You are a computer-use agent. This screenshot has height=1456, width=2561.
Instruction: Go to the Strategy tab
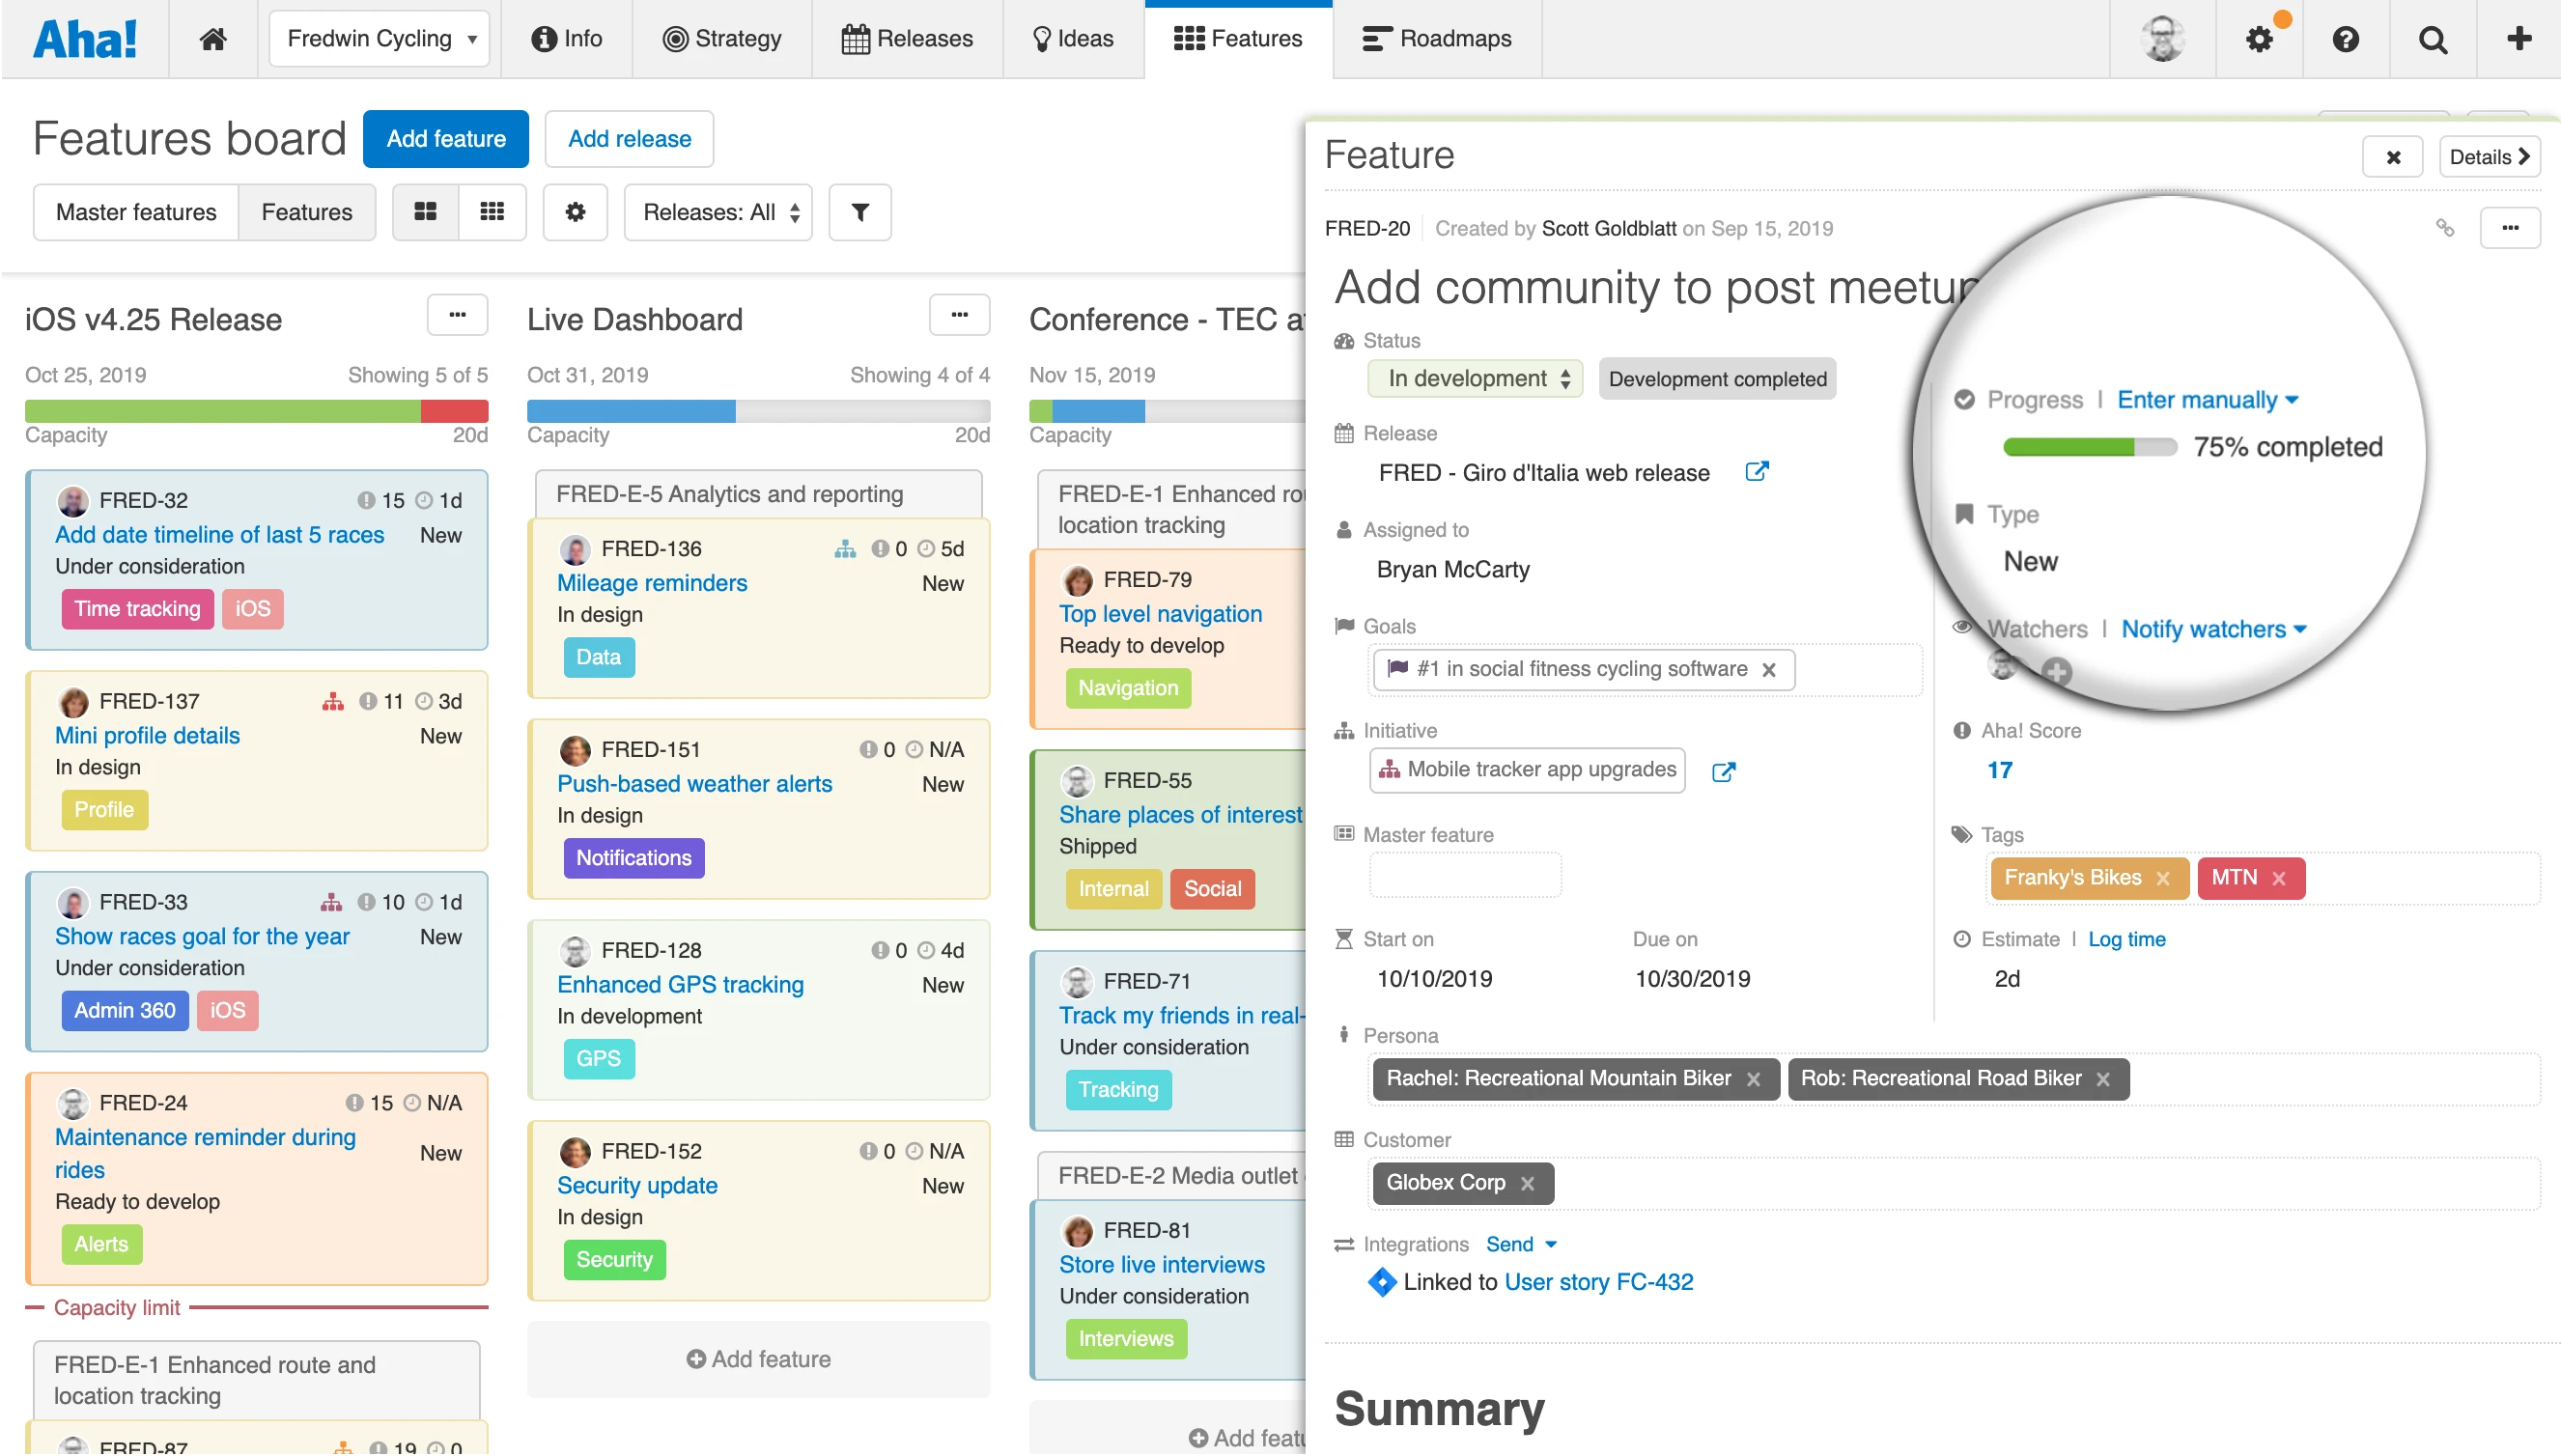[722, 39]
